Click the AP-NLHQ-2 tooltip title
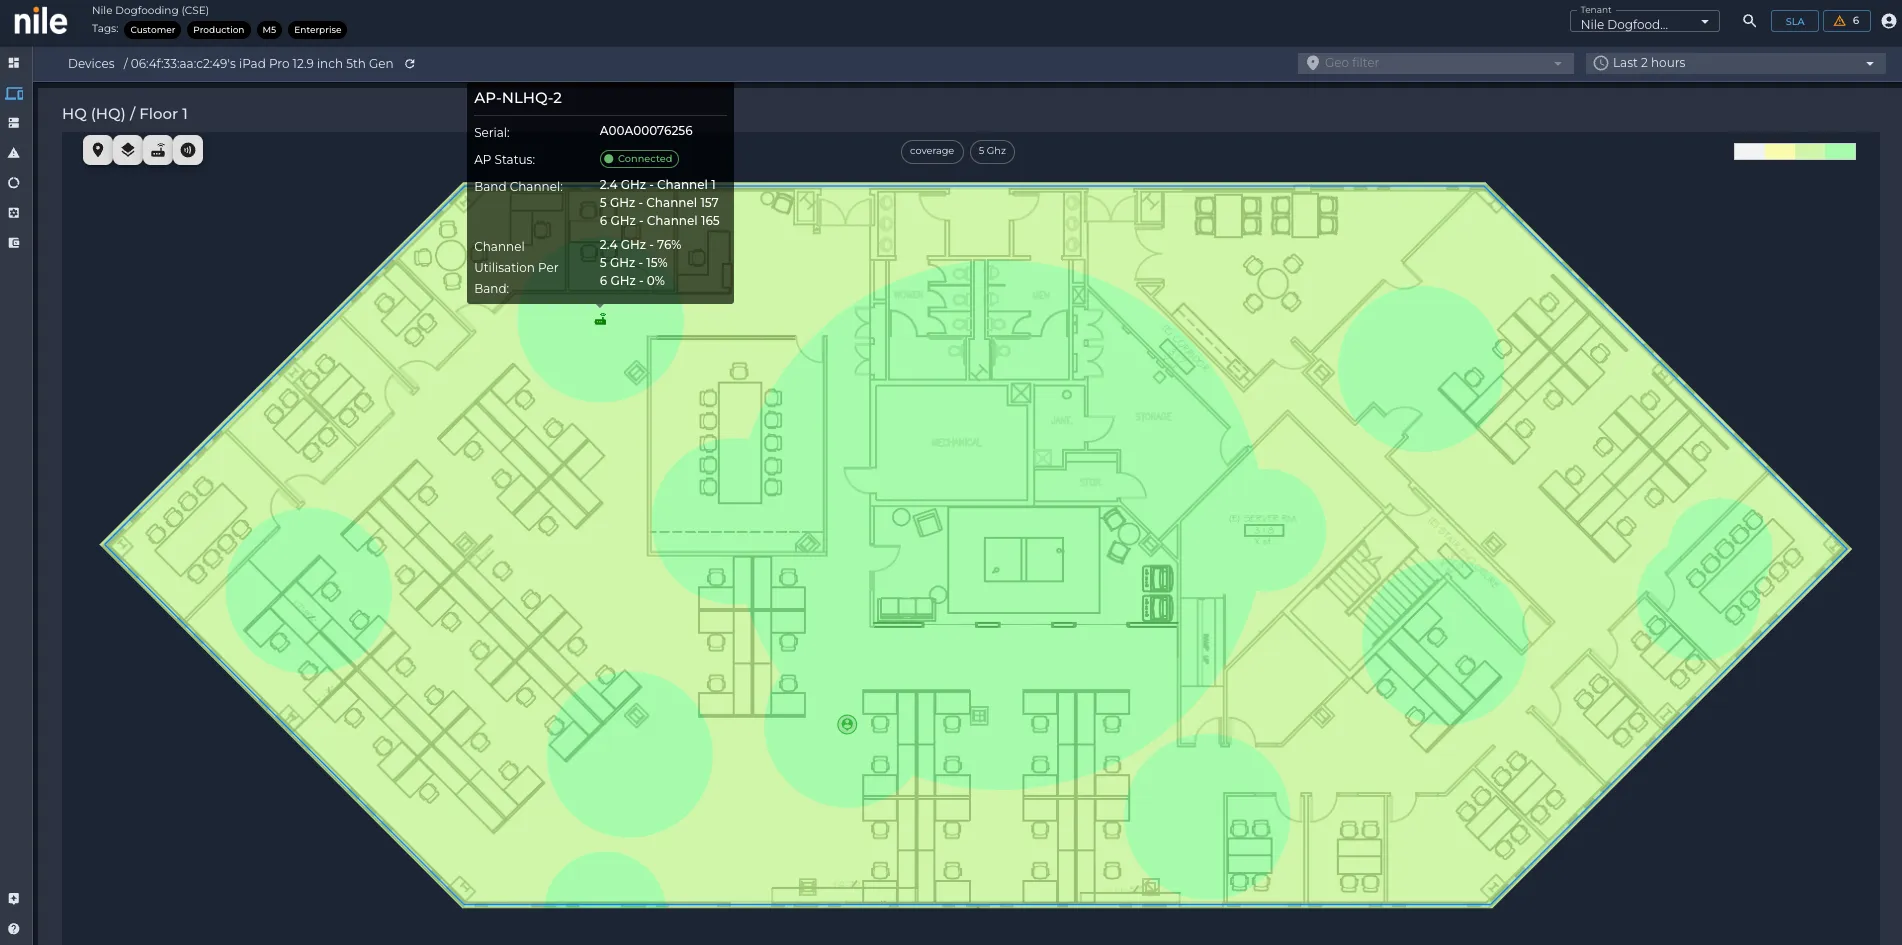The height and width of the screenshot is (945, 1902). pyautogui.click(x=518, y=98)
